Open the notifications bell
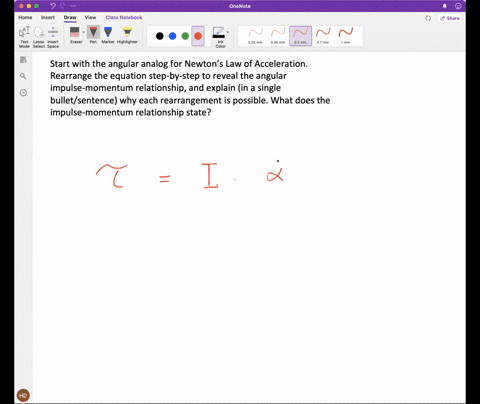Image resolution: width=480 pixels, height=404 pixels. point(445,6)
